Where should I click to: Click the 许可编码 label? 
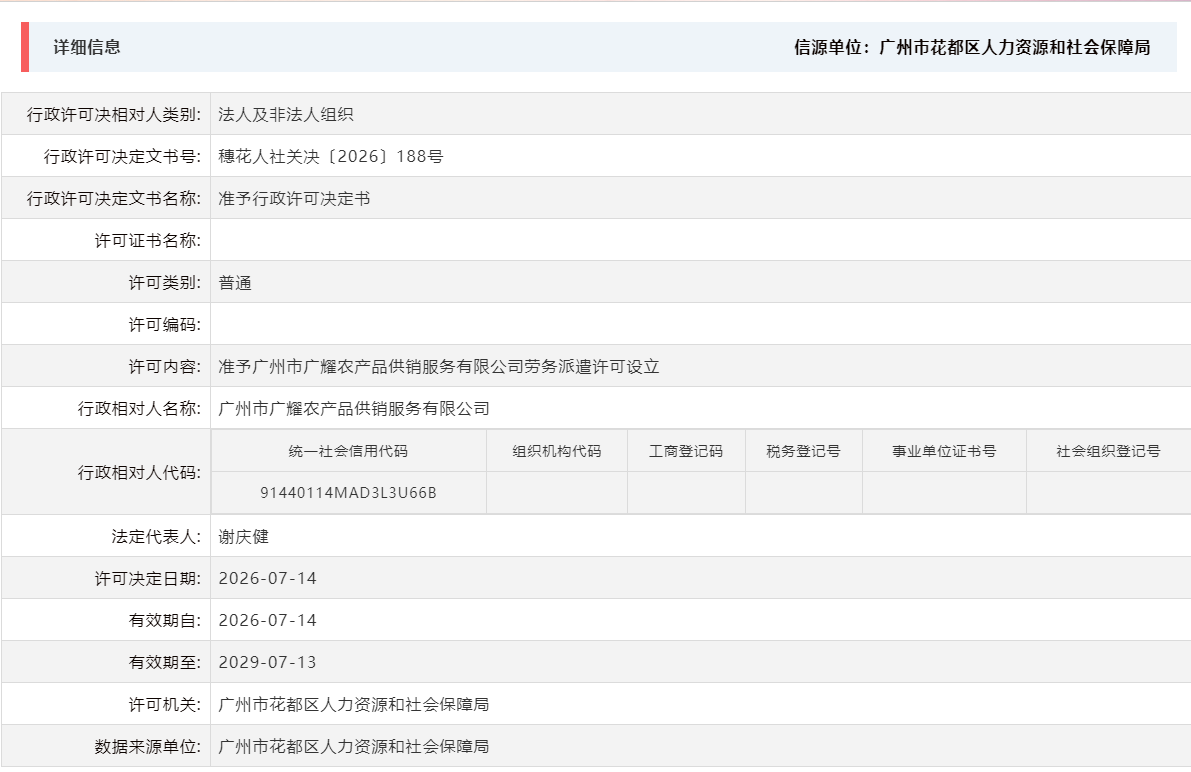(x=165, y=324)
